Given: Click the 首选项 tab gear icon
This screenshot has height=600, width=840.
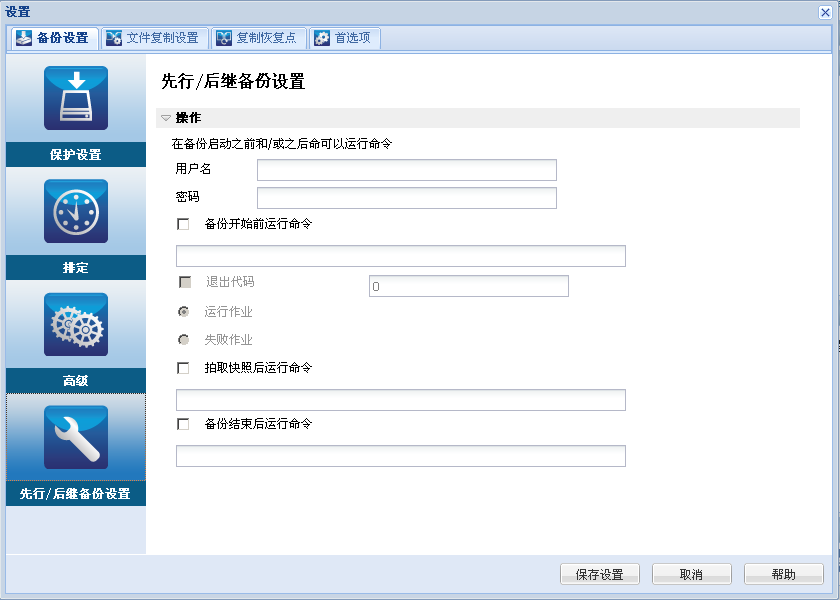Looking at the screenshot, I should point(321,38).
